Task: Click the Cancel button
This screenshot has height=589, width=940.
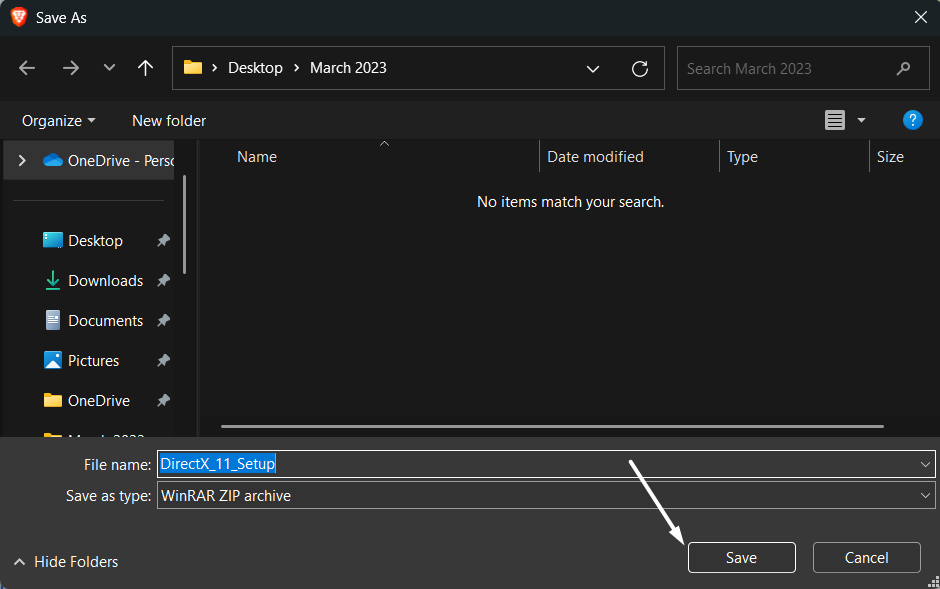Action: click(x=866, y=558)
